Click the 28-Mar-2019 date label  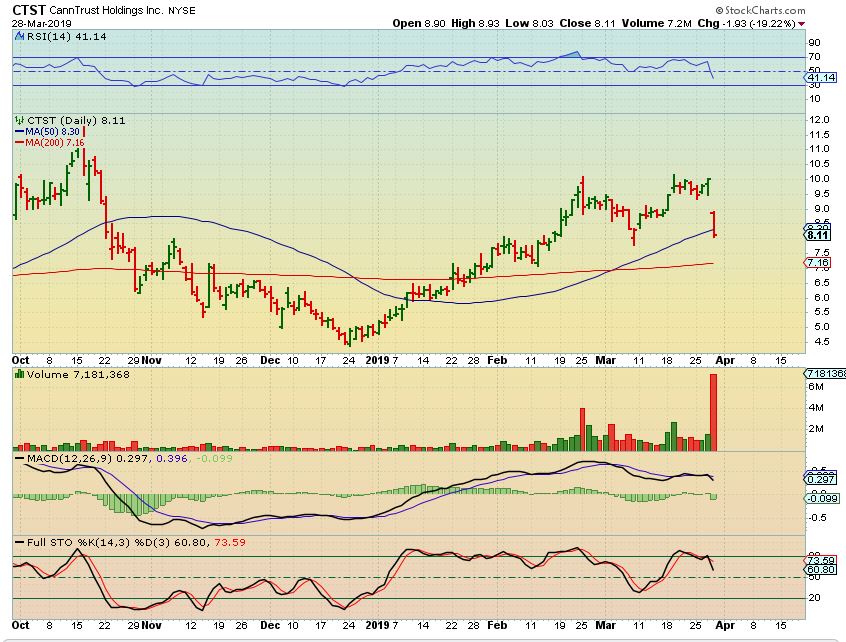pyautogui.click(x=42, y=23)
